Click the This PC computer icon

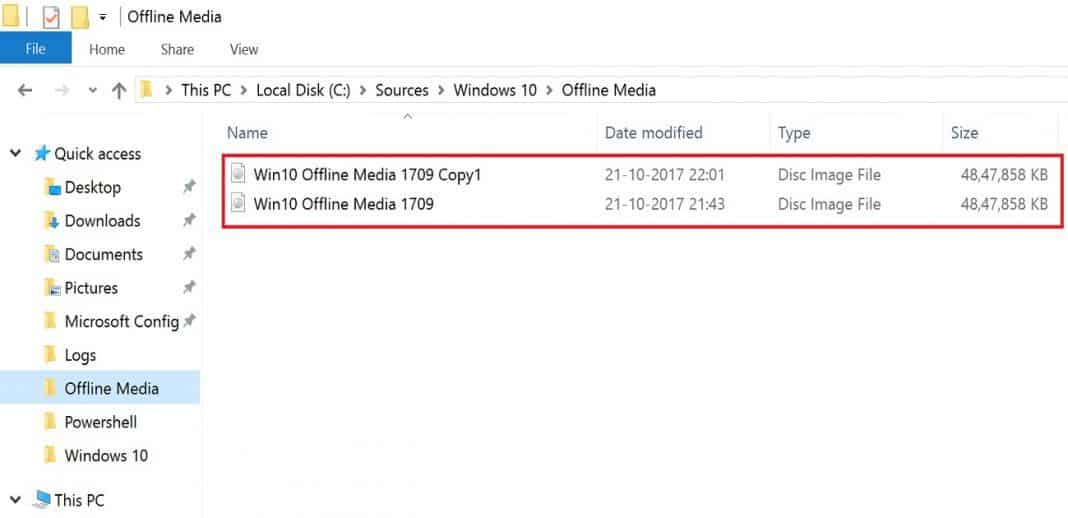[x=42, y=500]
